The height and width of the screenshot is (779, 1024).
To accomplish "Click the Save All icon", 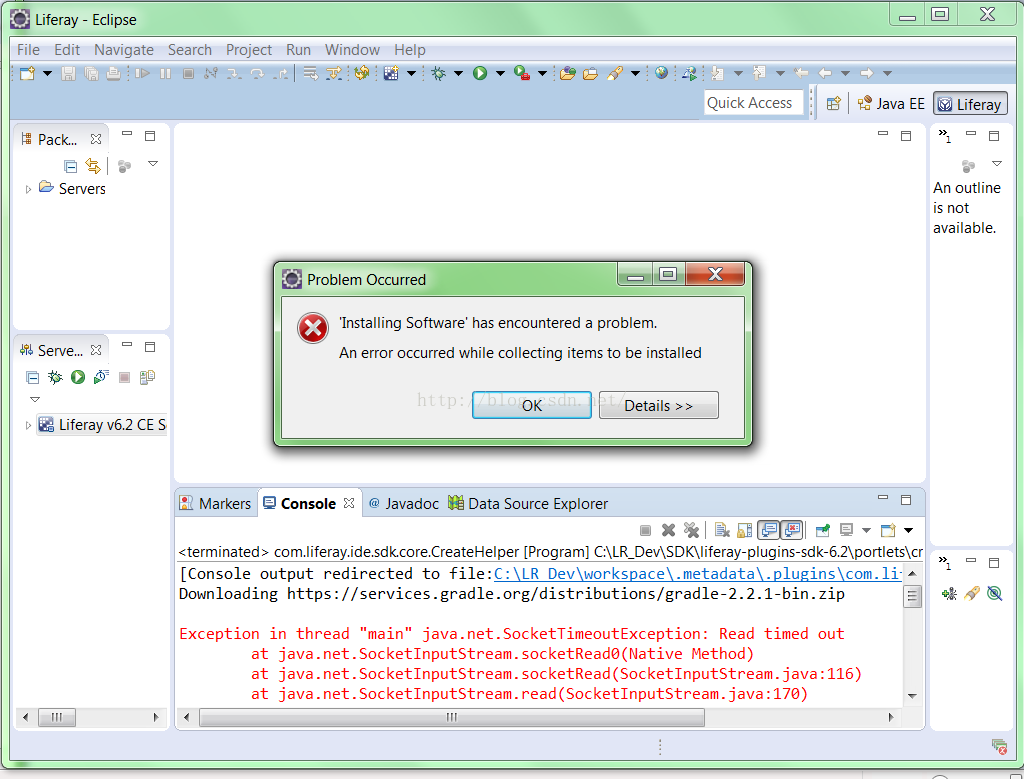I will click(91, 73).
